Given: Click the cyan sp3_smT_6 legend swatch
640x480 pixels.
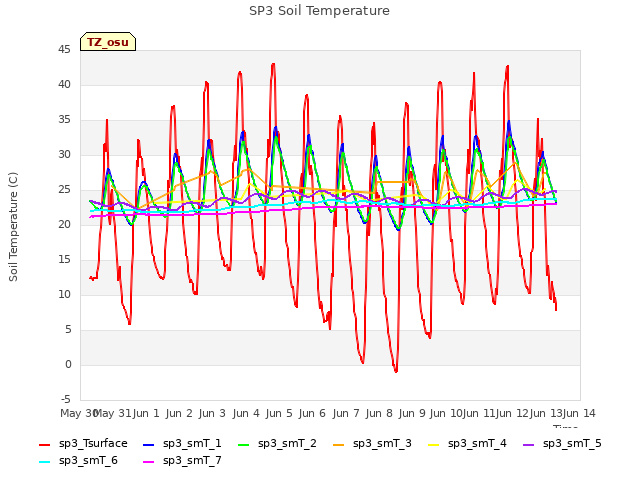Looking at the screenshot, I should point(44,462).
